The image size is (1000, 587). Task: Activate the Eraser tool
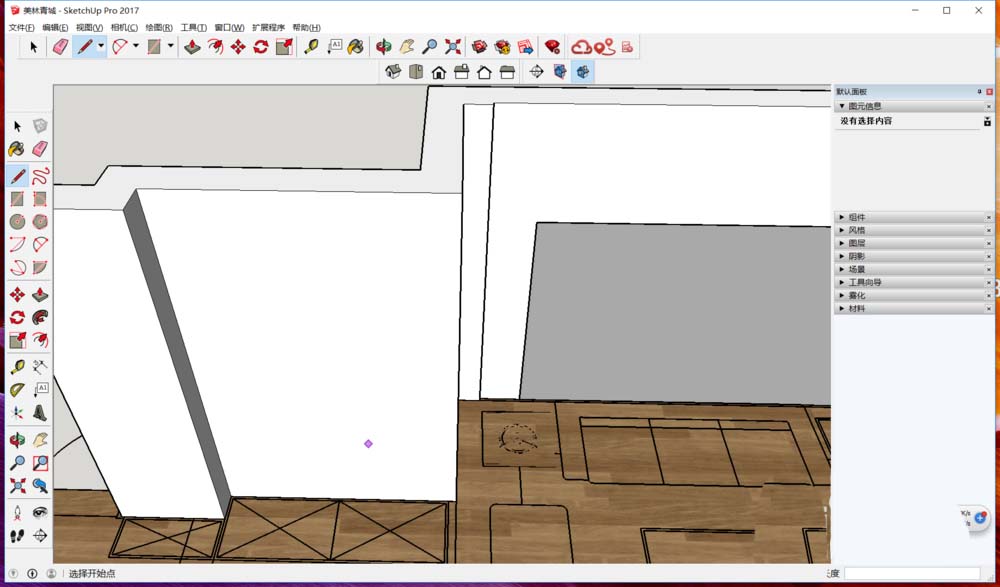point(59,46)
